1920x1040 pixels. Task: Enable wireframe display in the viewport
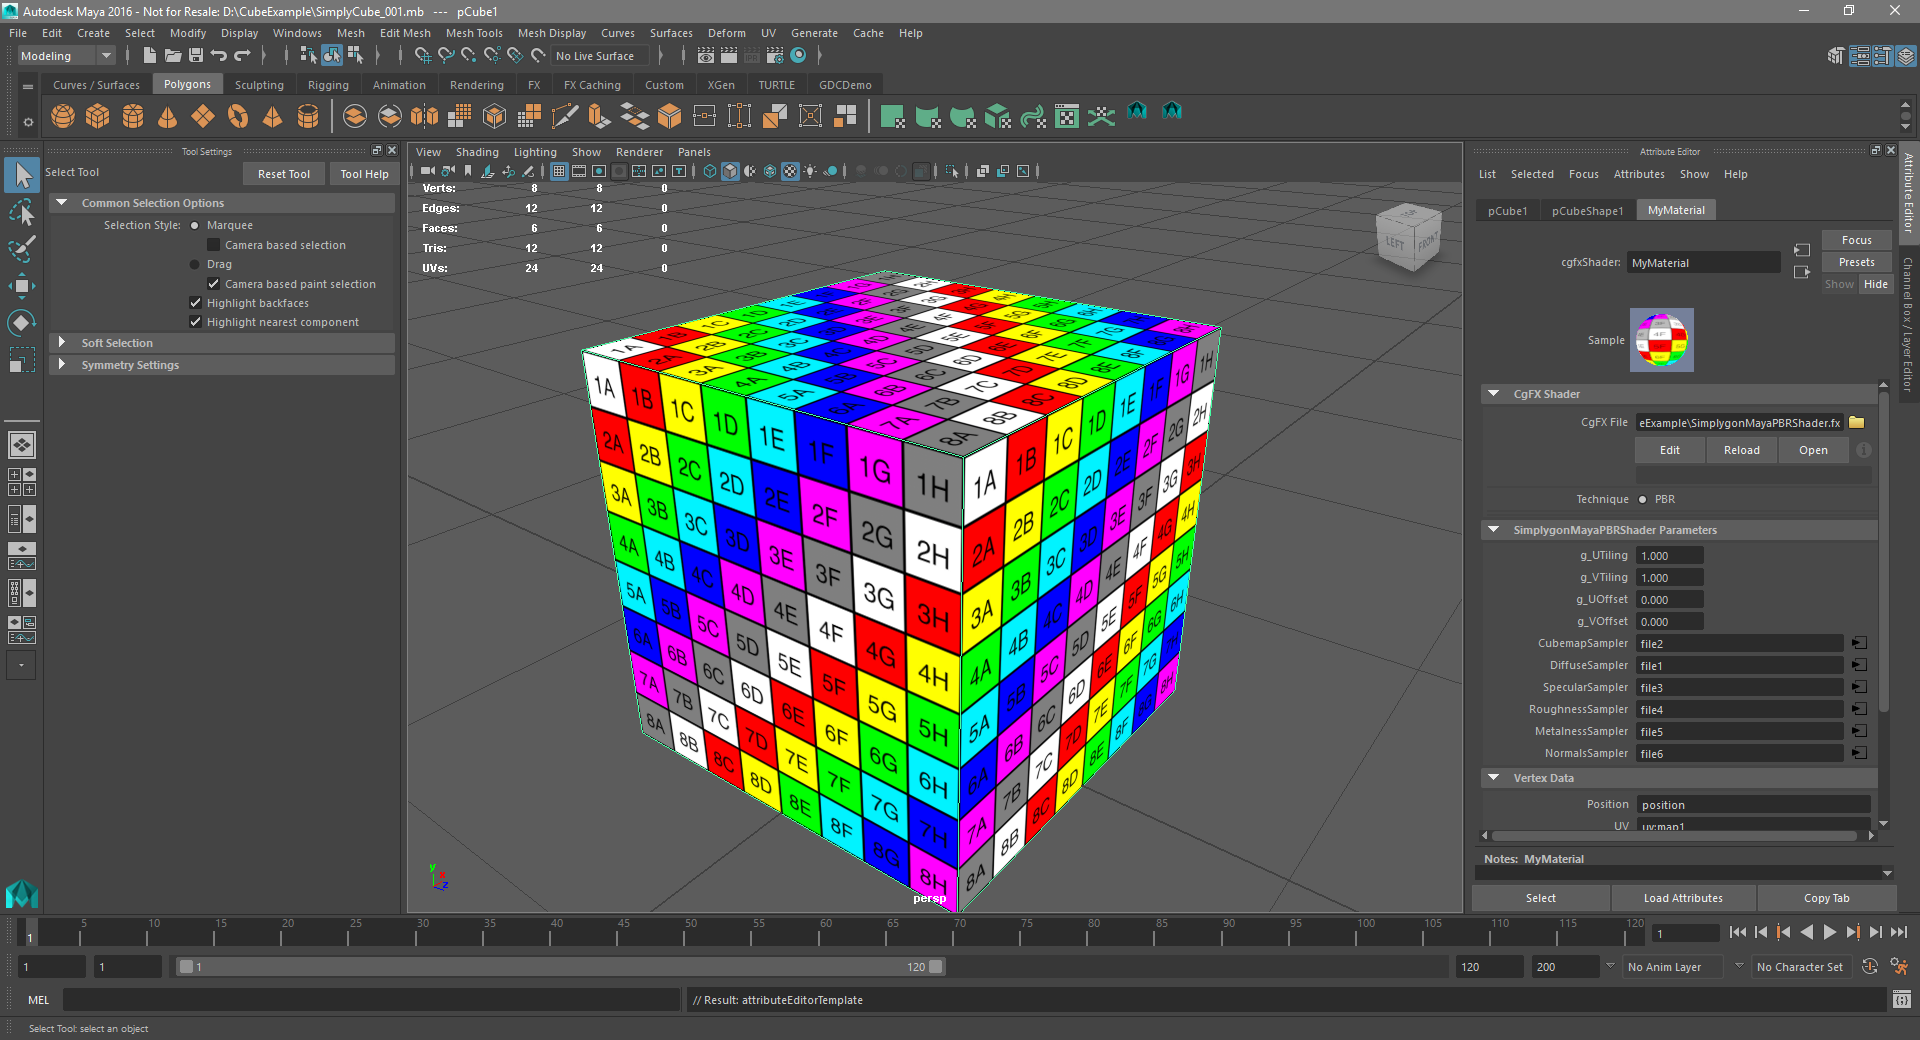[710, 171]
